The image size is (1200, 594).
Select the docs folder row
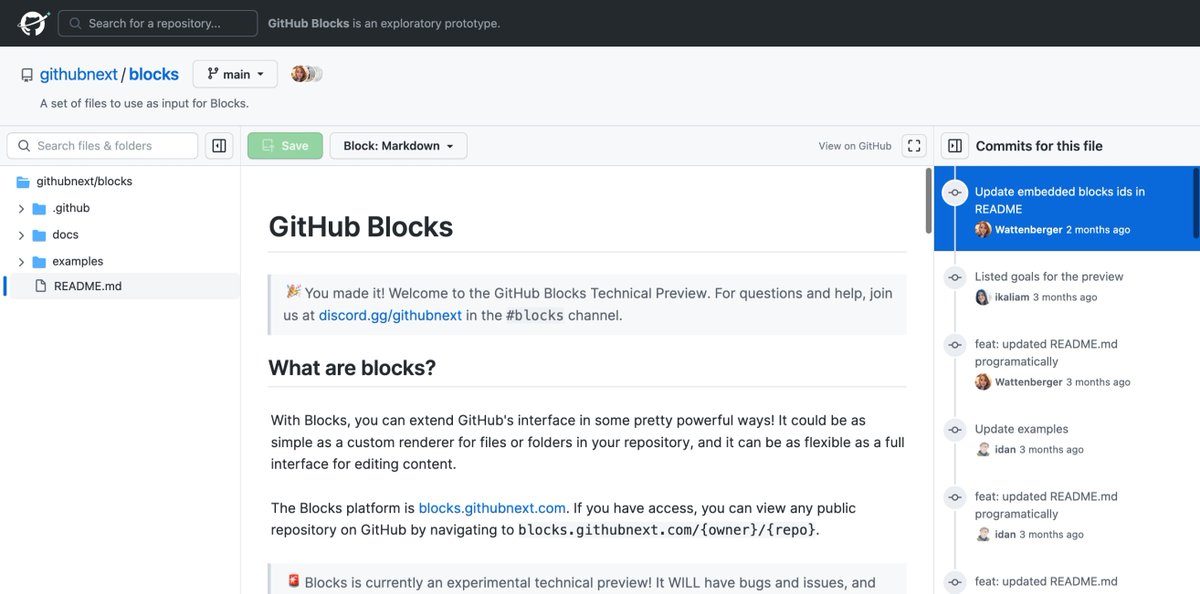(x=122, y=235)
